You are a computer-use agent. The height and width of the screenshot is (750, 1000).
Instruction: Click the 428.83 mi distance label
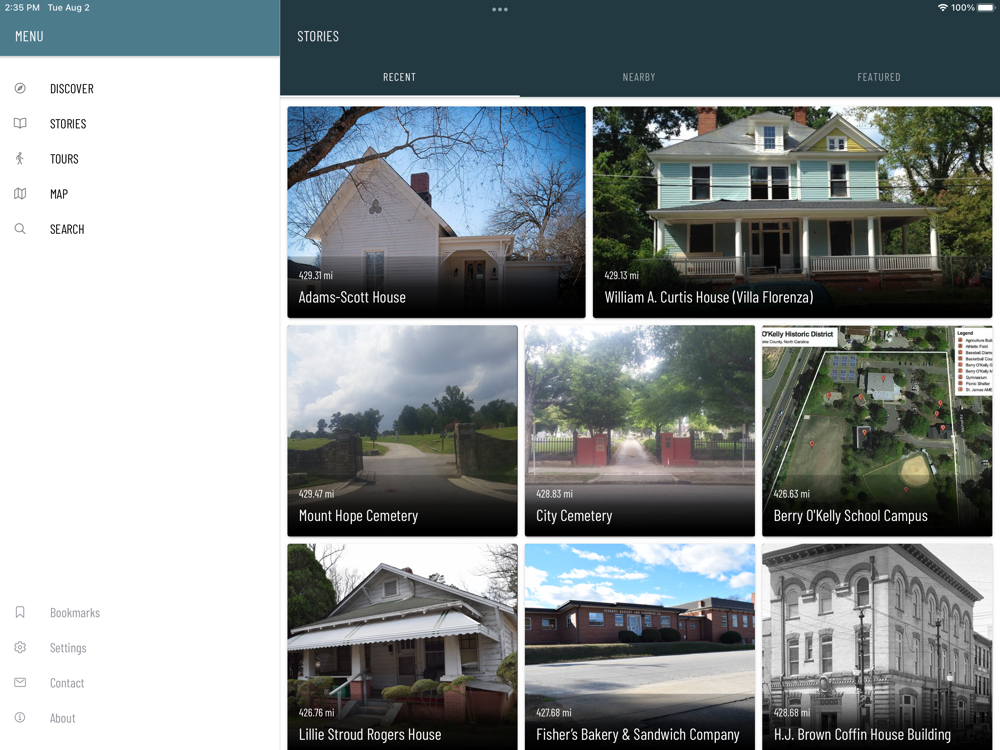(x=554, y=494)
